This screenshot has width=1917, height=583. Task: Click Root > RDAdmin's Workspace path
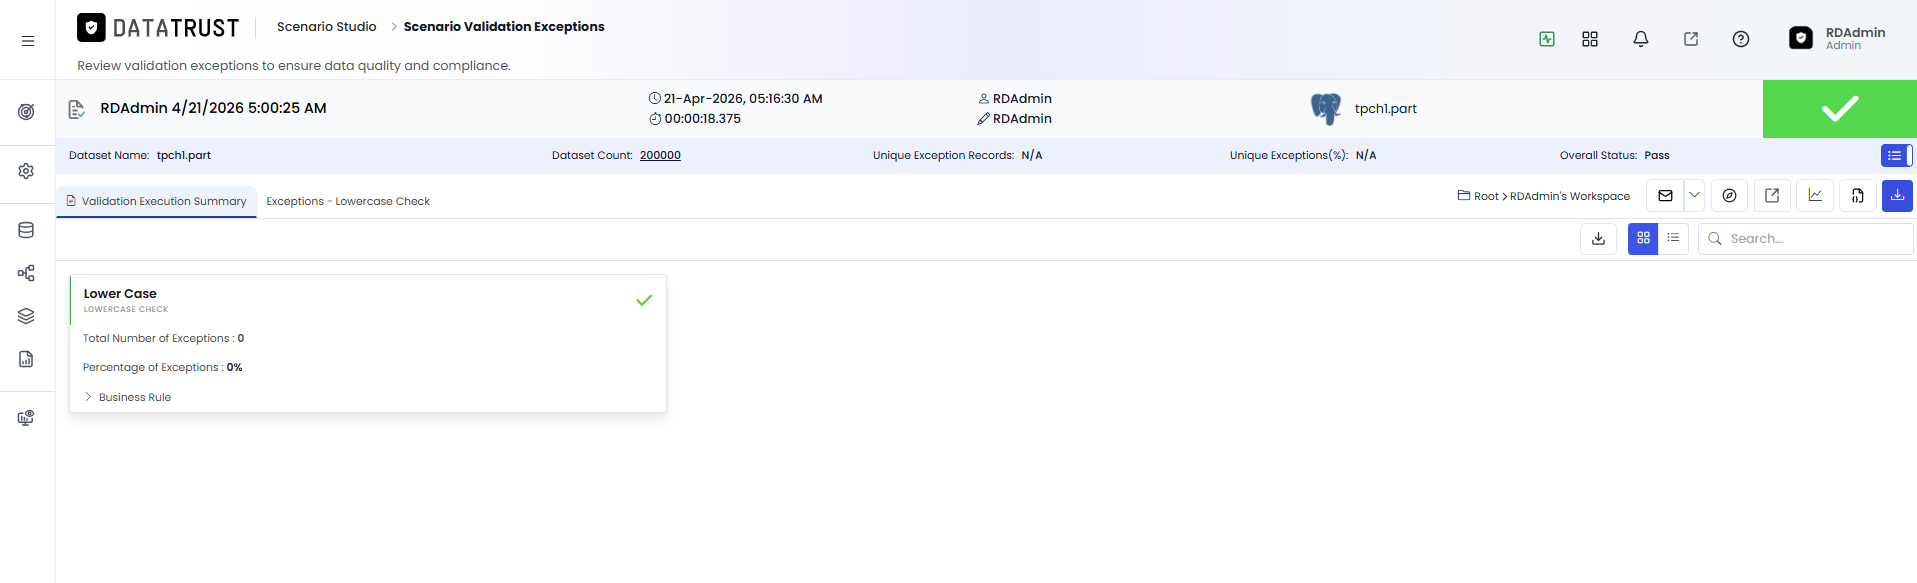tap(1544, 196)
